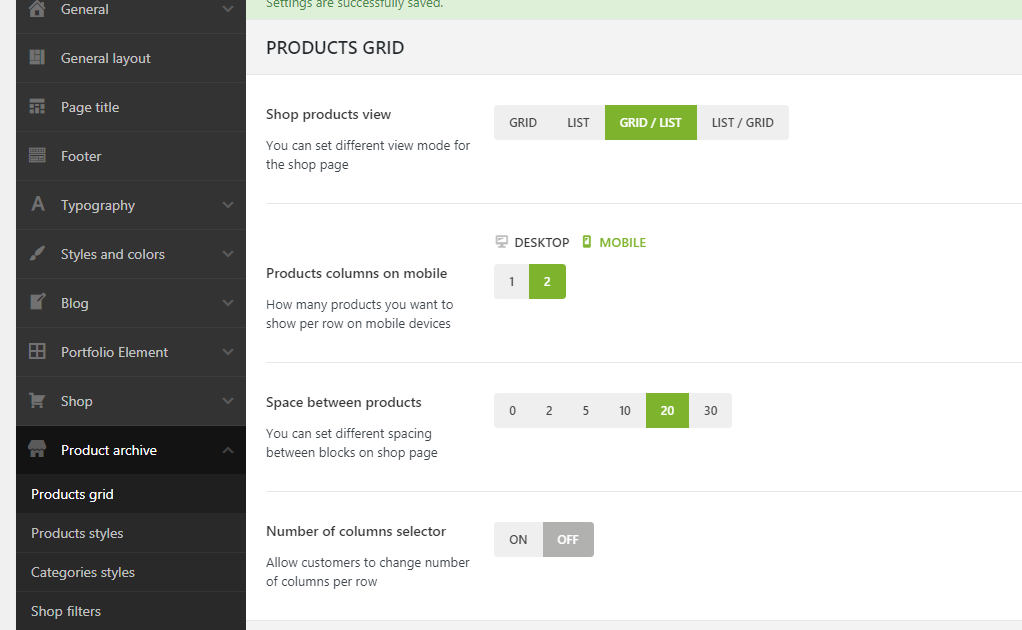Viewport: 1022px width, 630px height.
Task: Turn ON the Number of columns selector
Action: point(518,540)
